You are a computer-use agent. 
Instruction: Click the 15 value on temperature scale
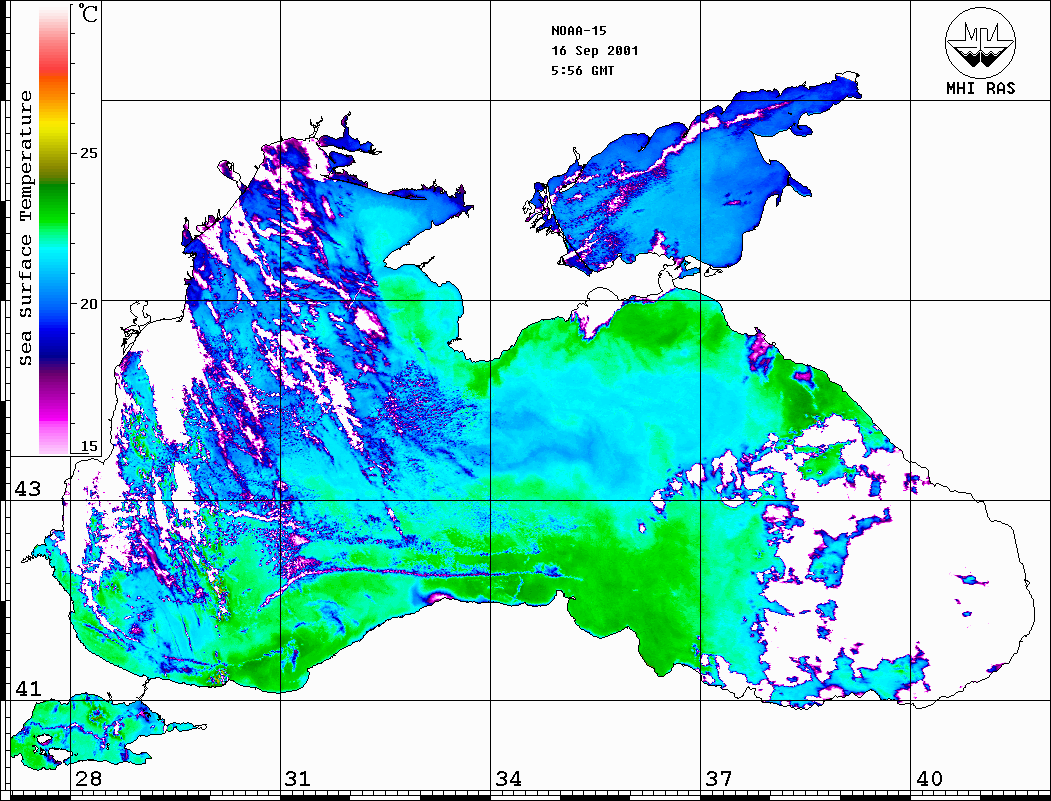click(88, 446)
